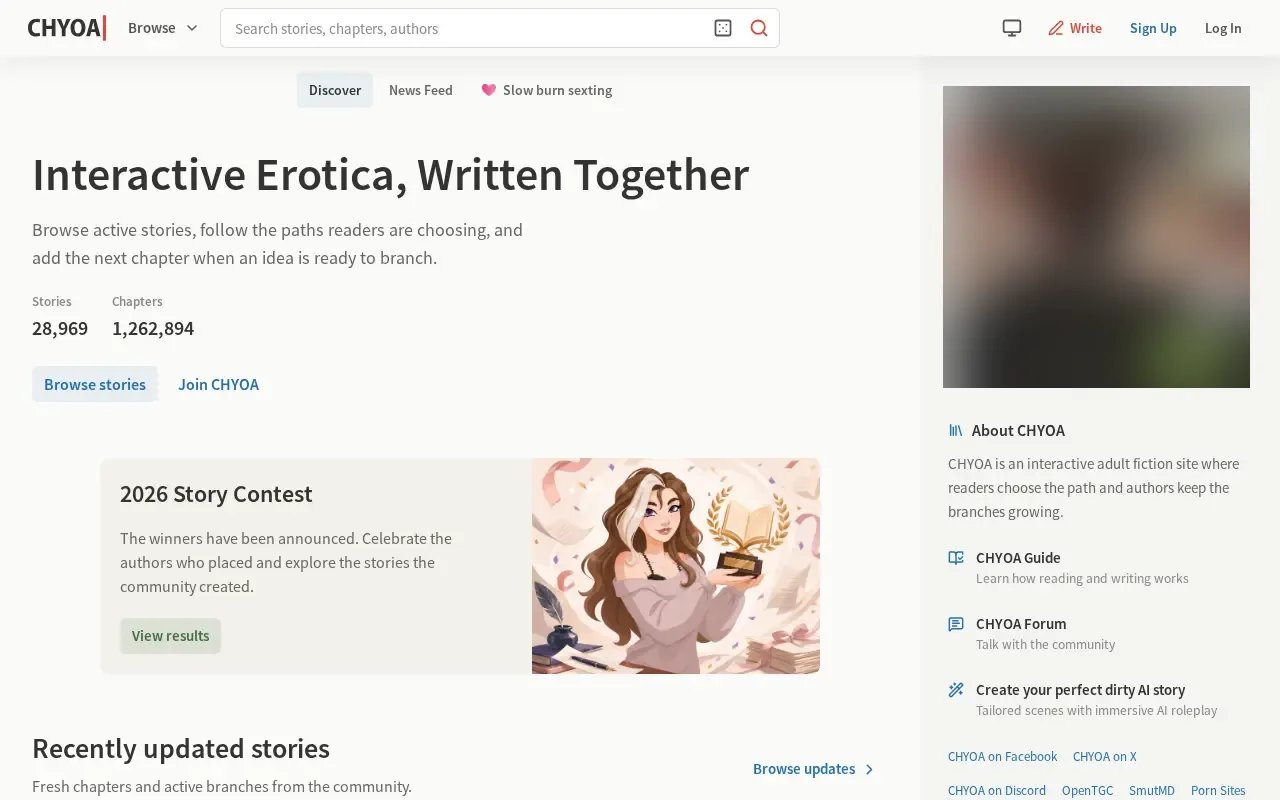Click the Recently updated stories heading
1280x800 pixels.
(x=181, y=749)
